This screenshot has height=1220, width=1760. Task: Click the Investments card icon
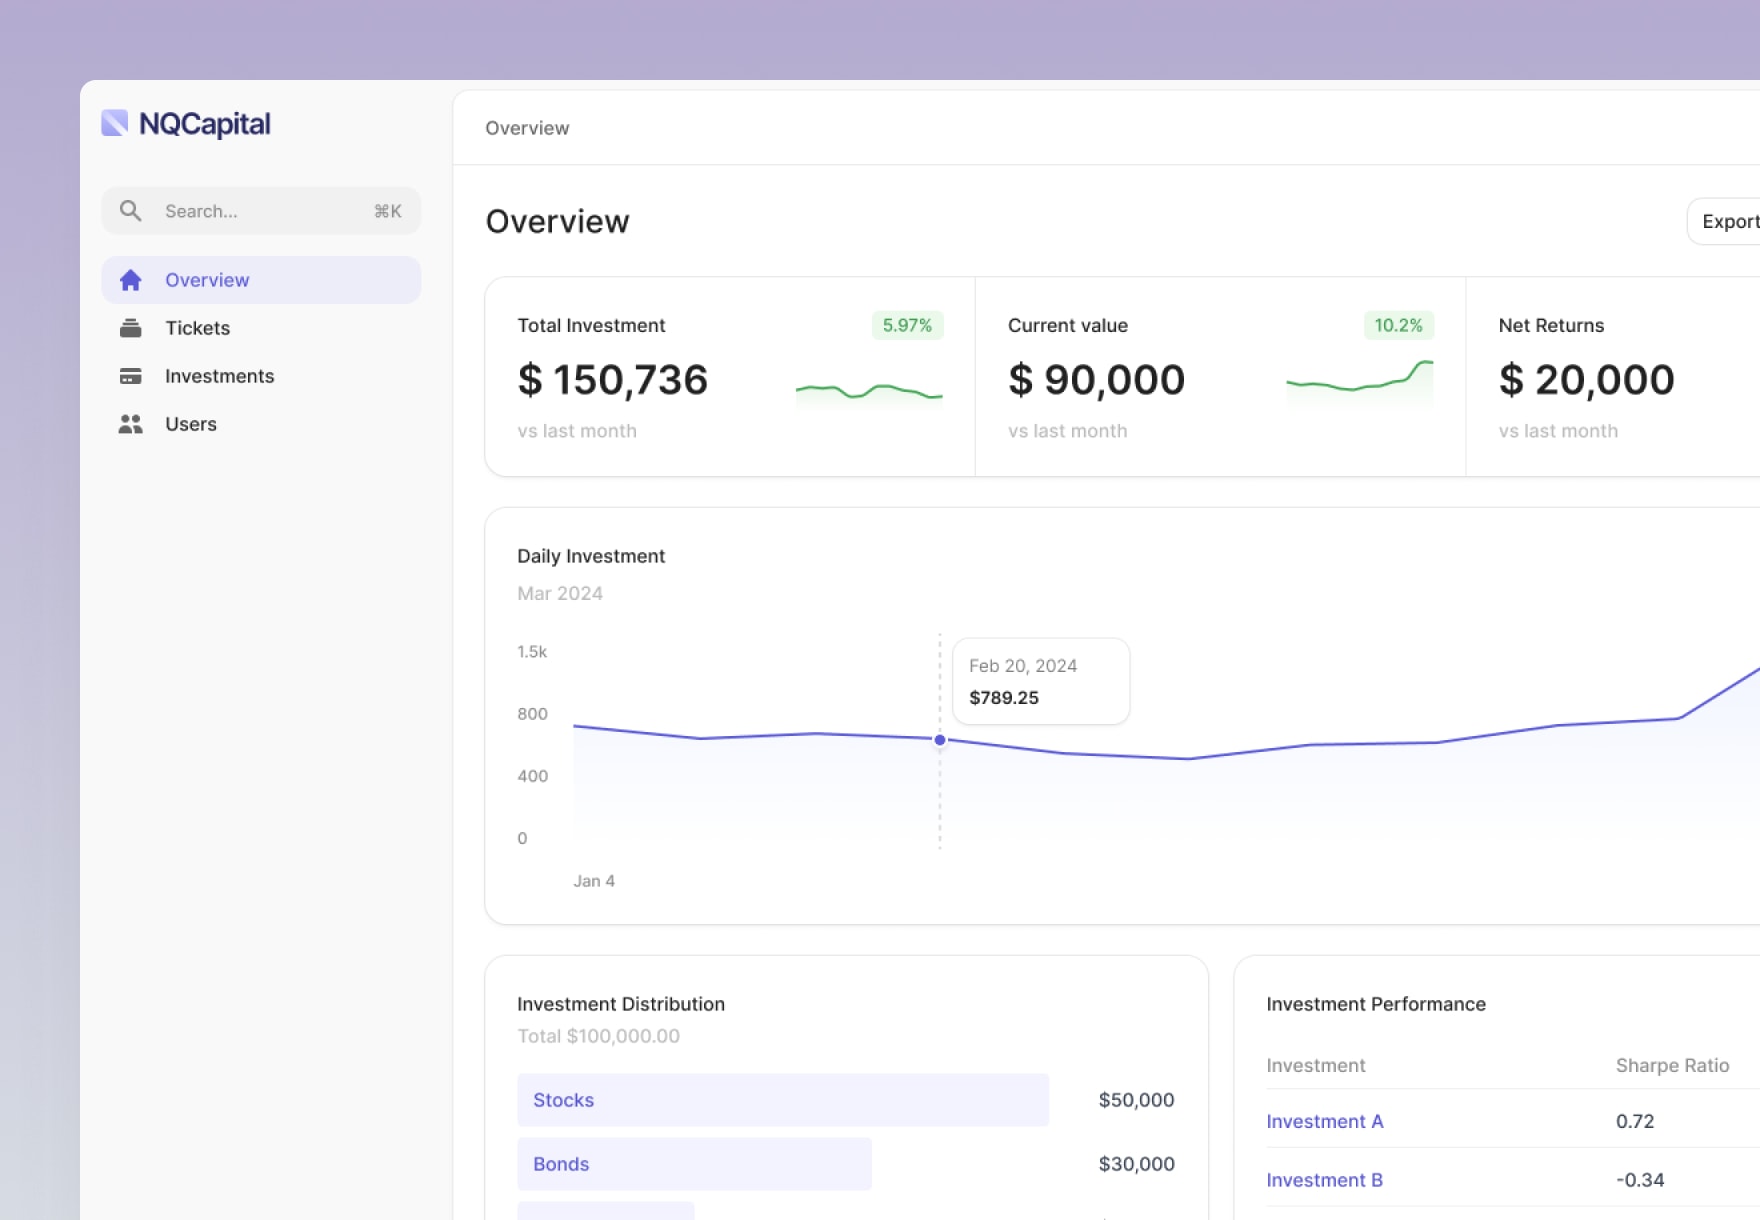[130, 376]
